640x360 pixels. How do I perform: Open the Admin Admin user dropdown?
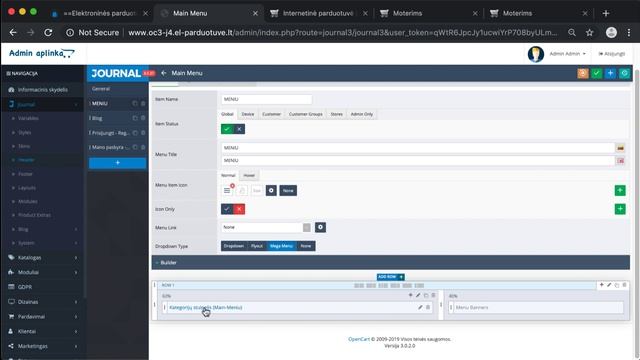tap(567, 54)
